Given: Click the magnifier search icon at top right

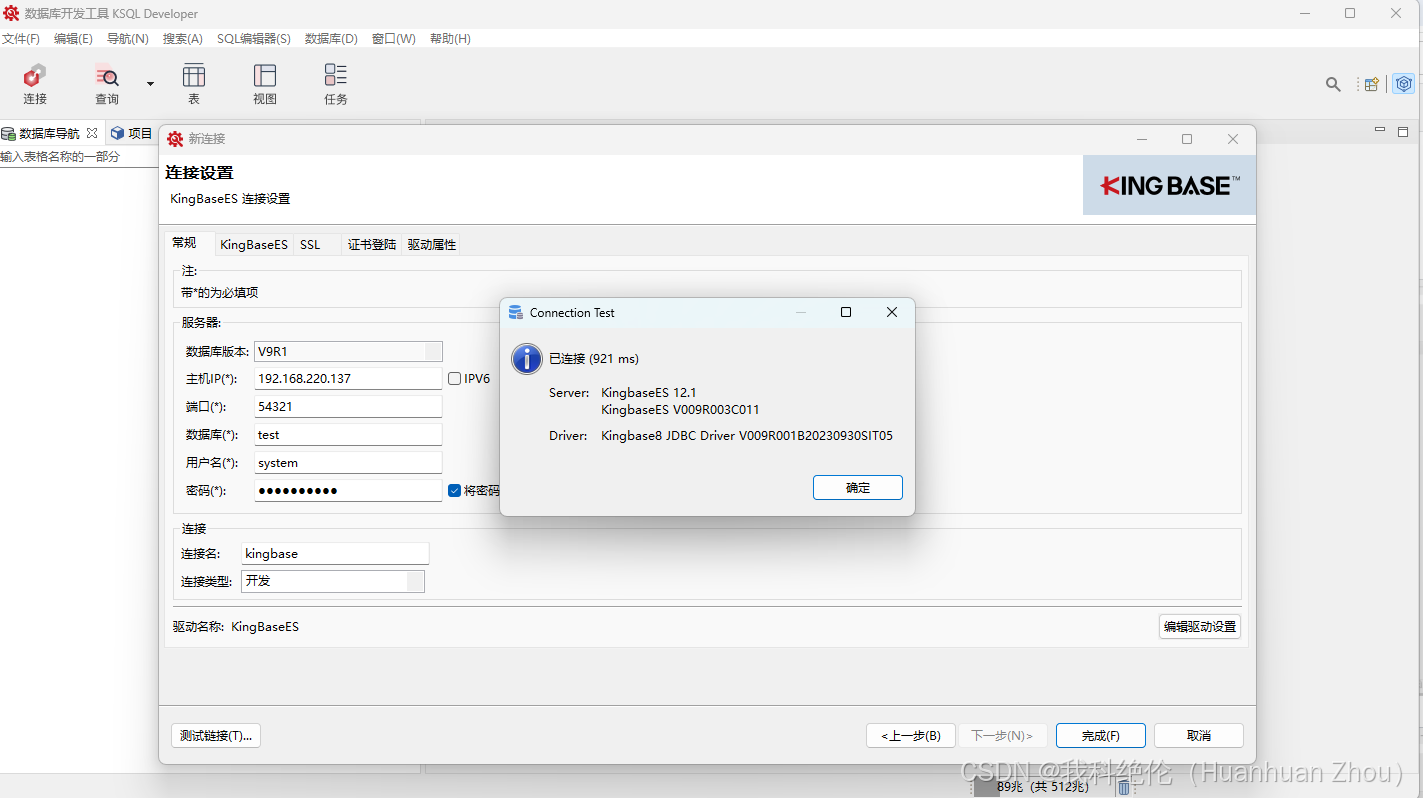Looking at the screenshot, I should 1333,85.
